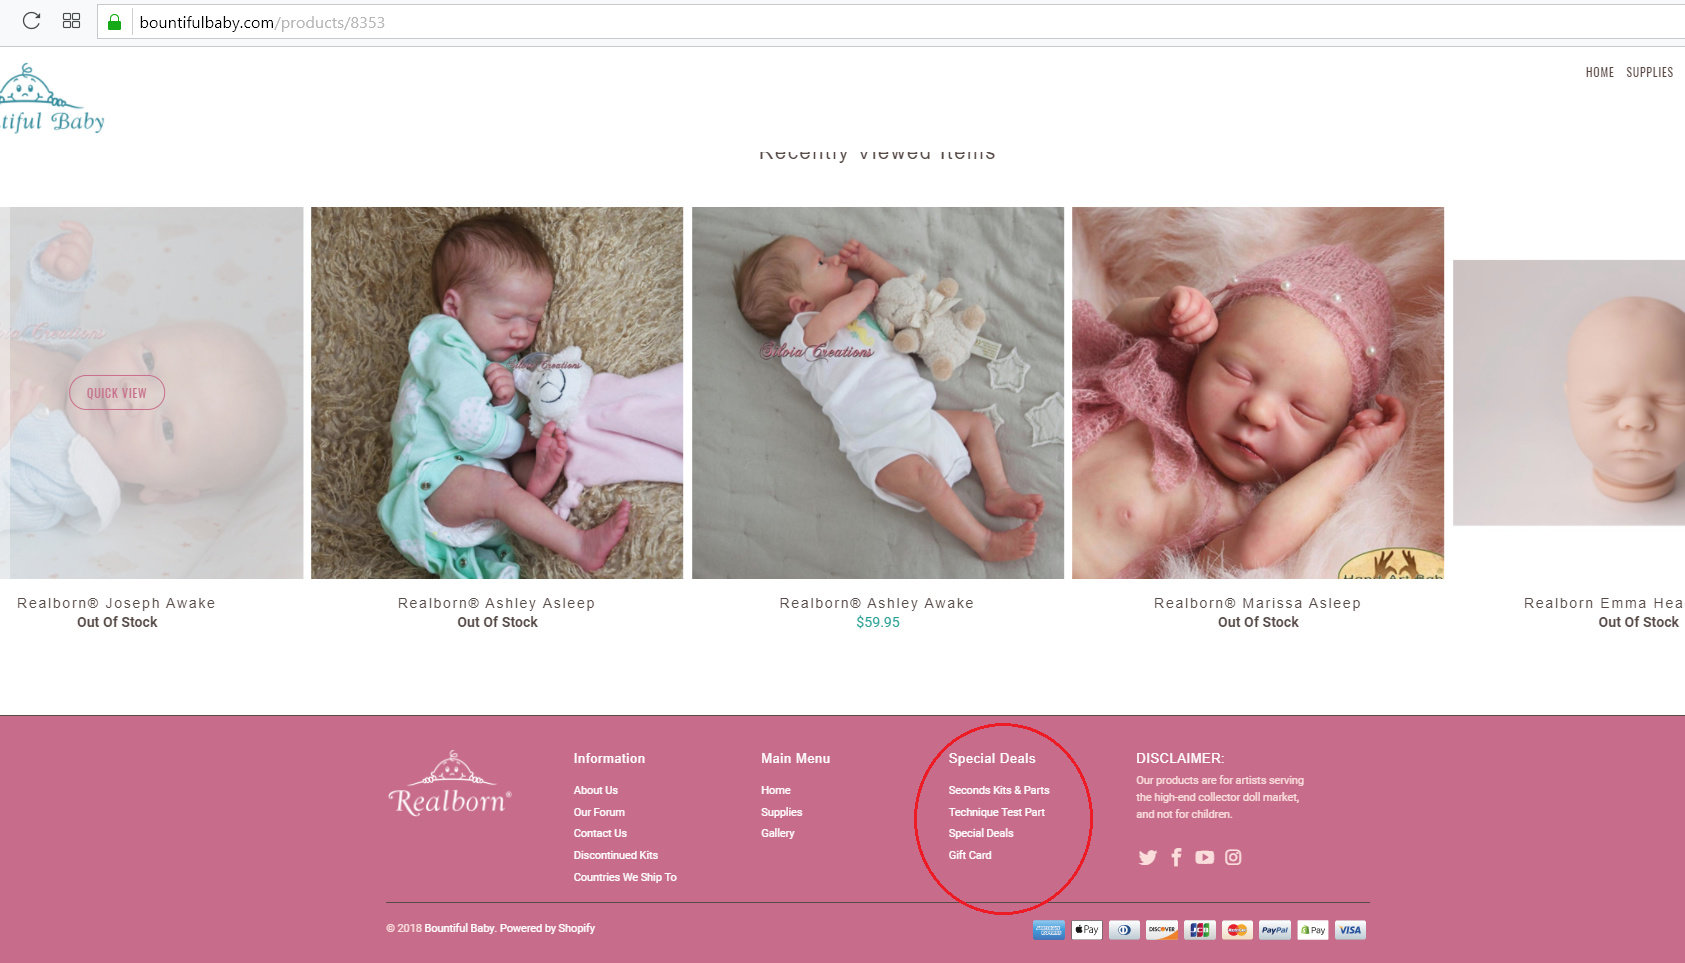Image resolution: width=1685 pixels, height=963 pixels.
Task: Open SUPPLIES in the top navigation
Action: coord(1649,72)
